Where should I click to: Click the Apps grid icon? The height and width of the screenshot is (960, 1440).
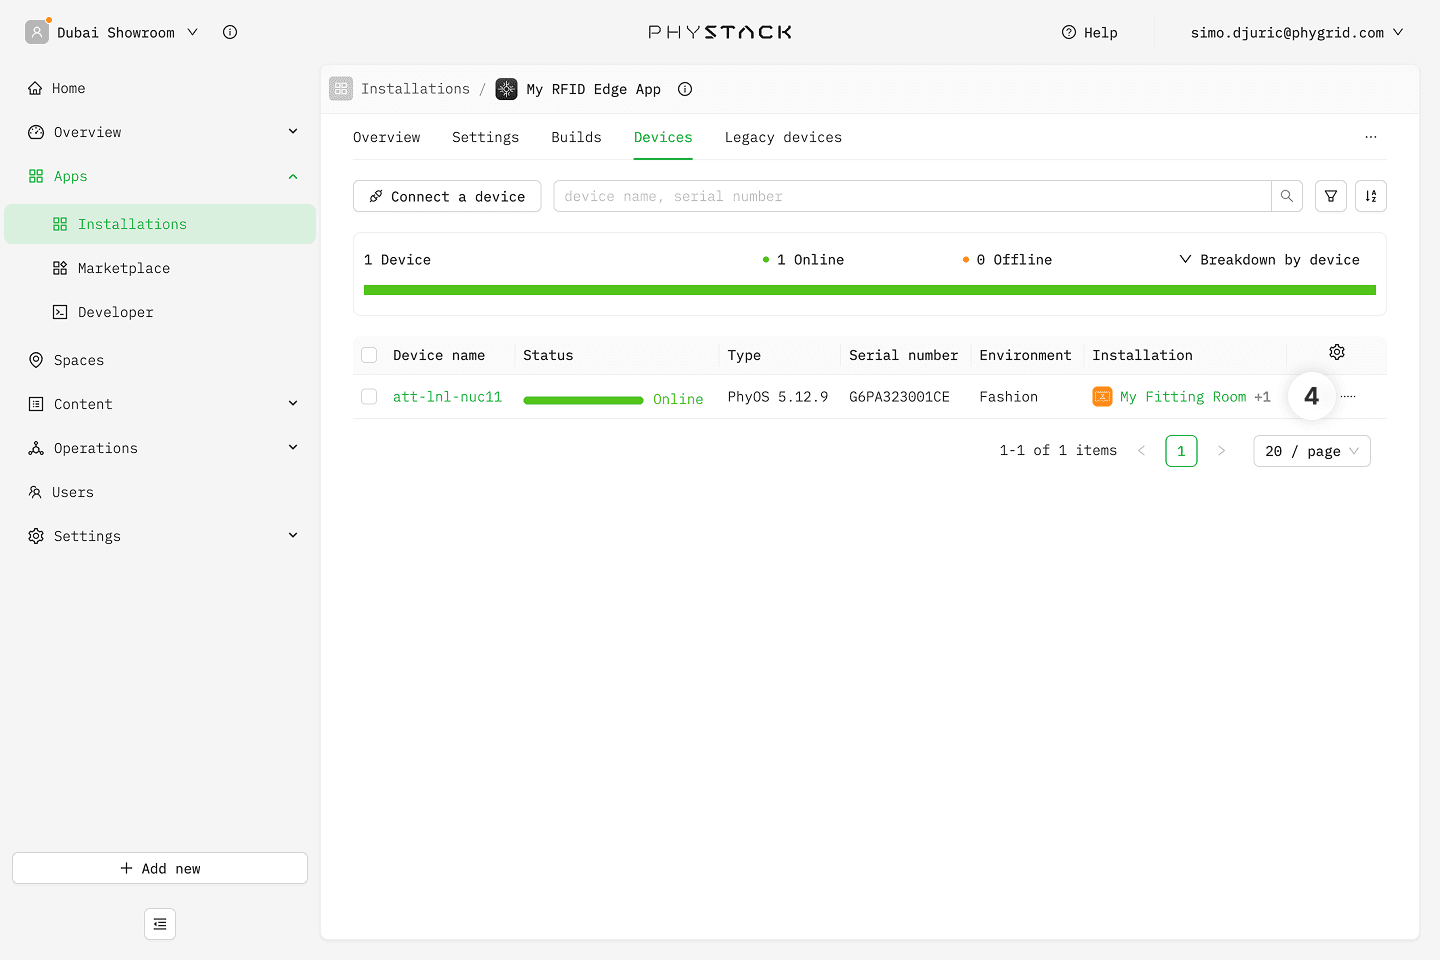pyautogui.click(x=36, y=176)
